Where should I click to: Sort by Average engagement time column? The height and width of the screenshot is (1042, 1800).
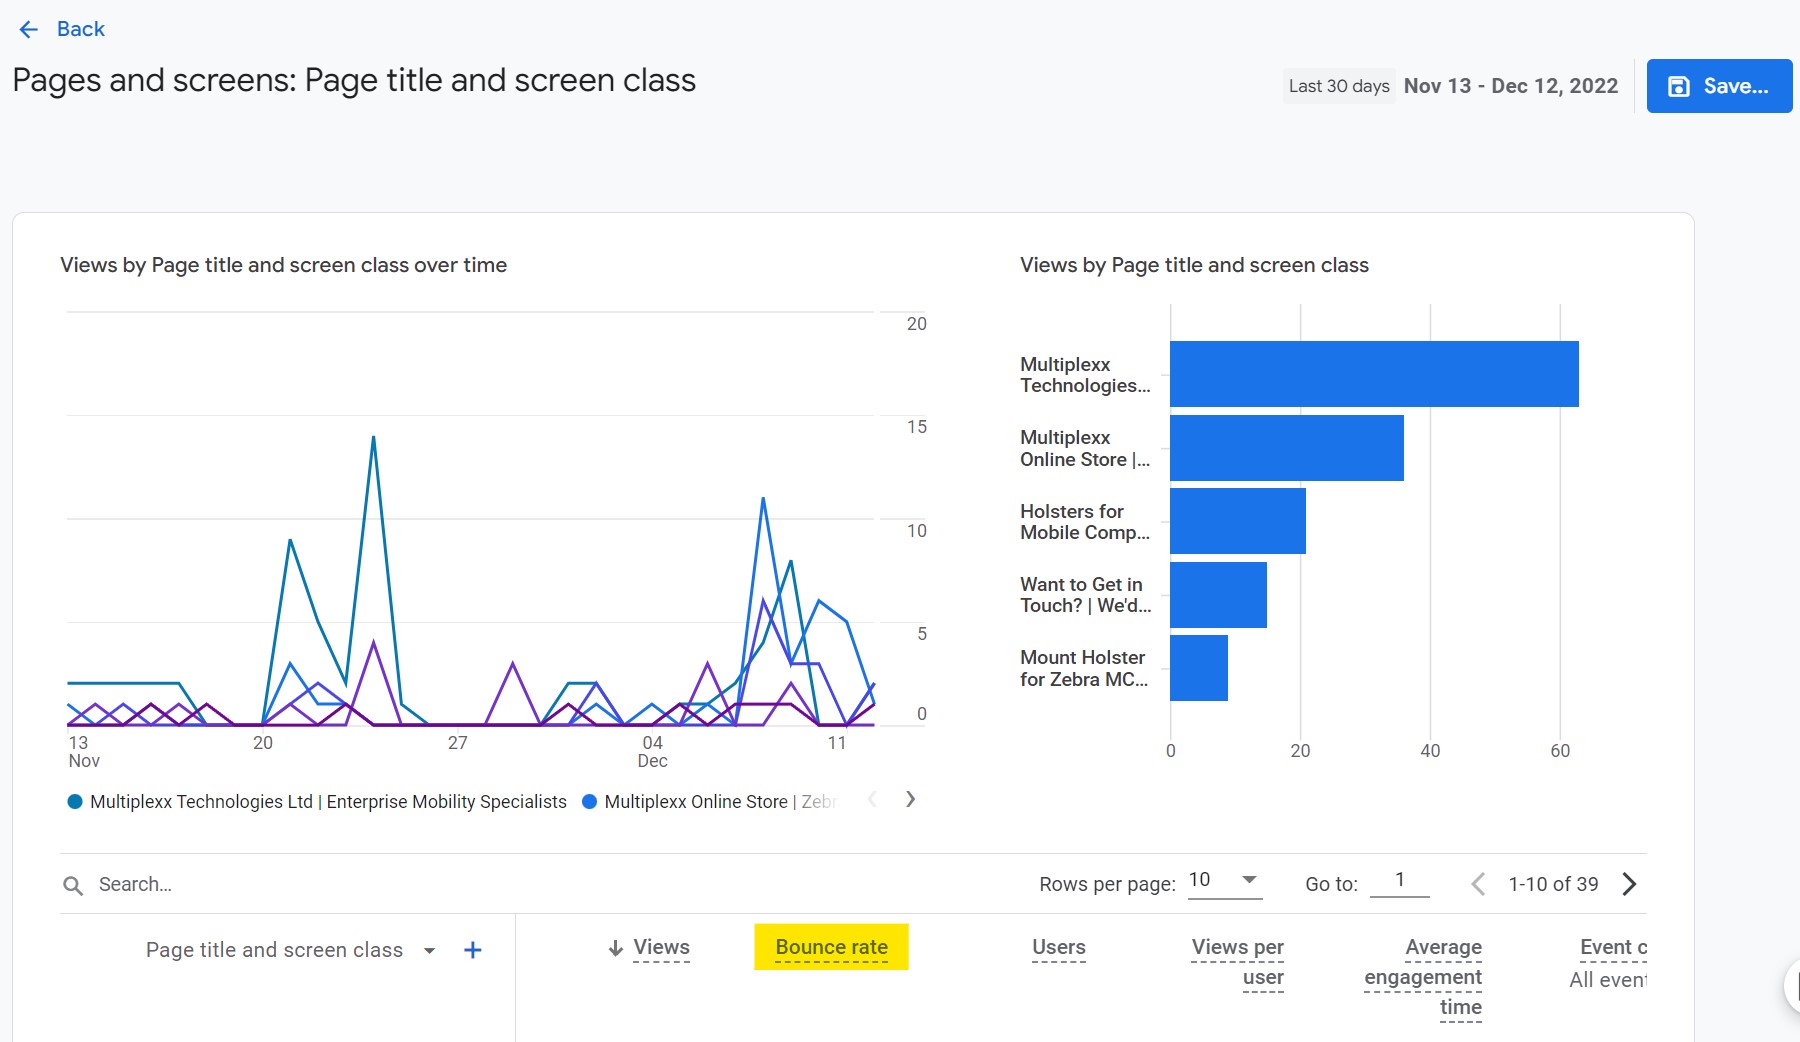(x=1423, y=977)
